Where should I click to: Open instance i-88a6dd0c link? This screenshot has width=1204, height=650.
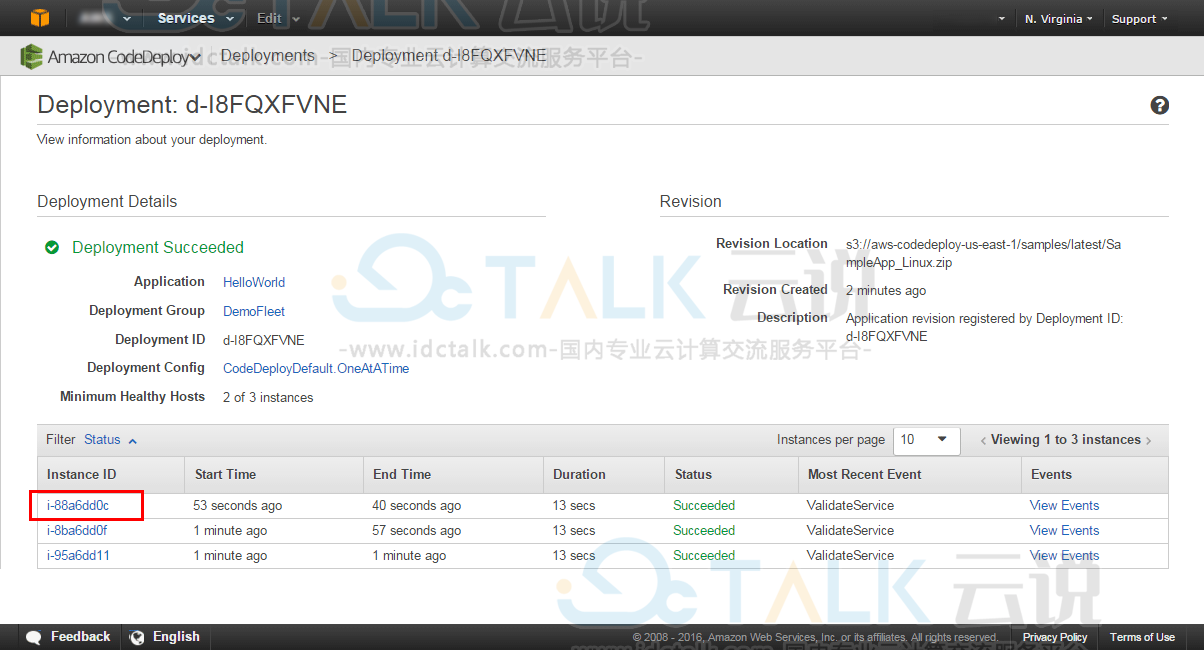[x=78, y=506]
